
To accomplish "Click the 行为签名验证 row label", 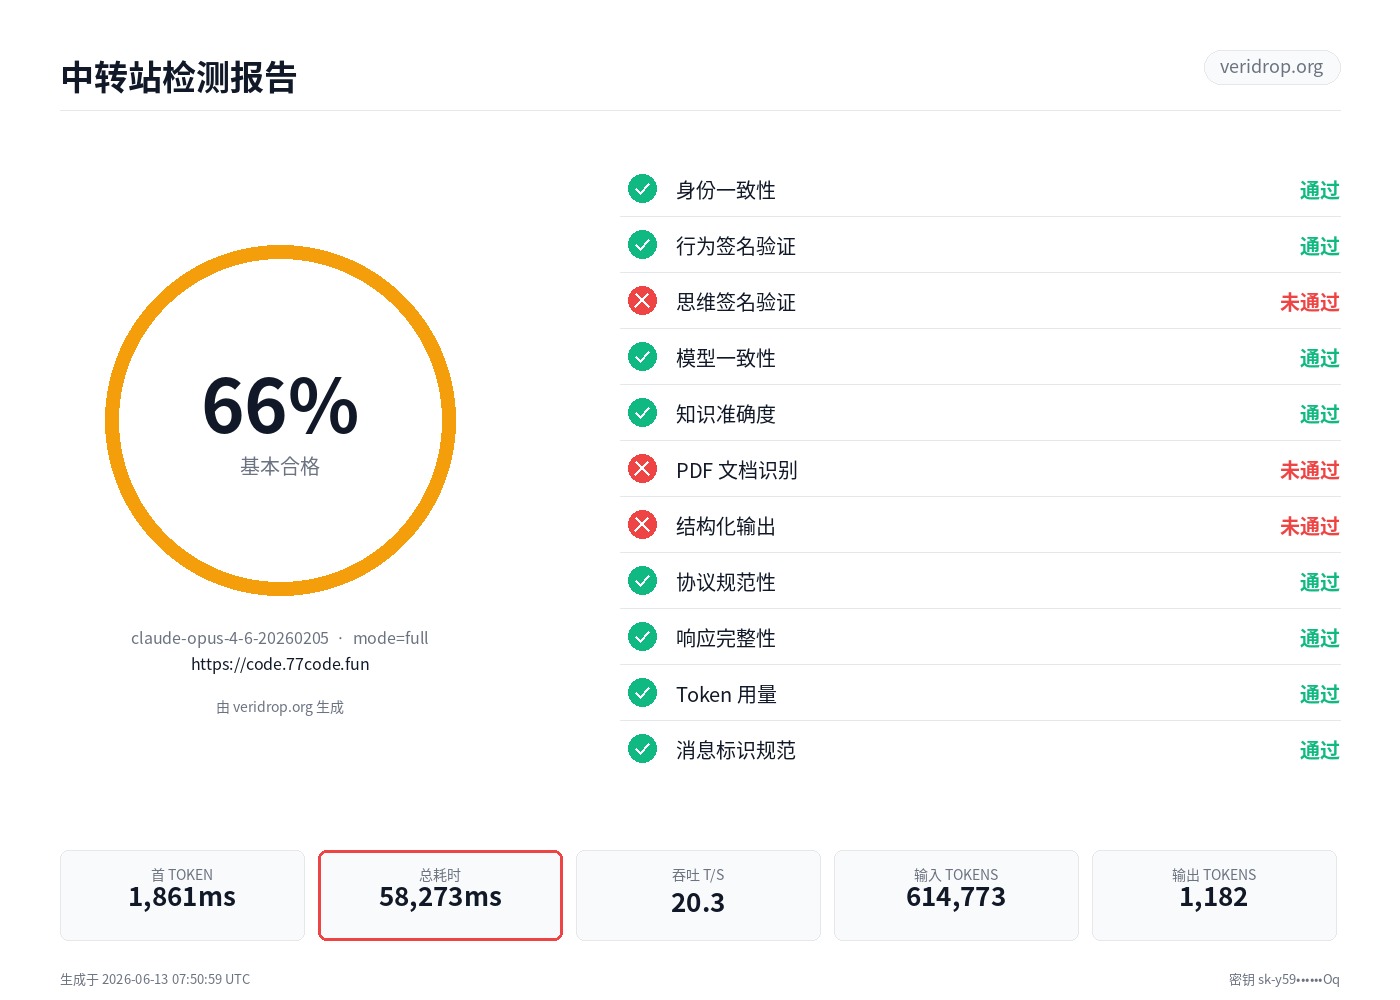I will pyautogui.click(x=736, y=246).
